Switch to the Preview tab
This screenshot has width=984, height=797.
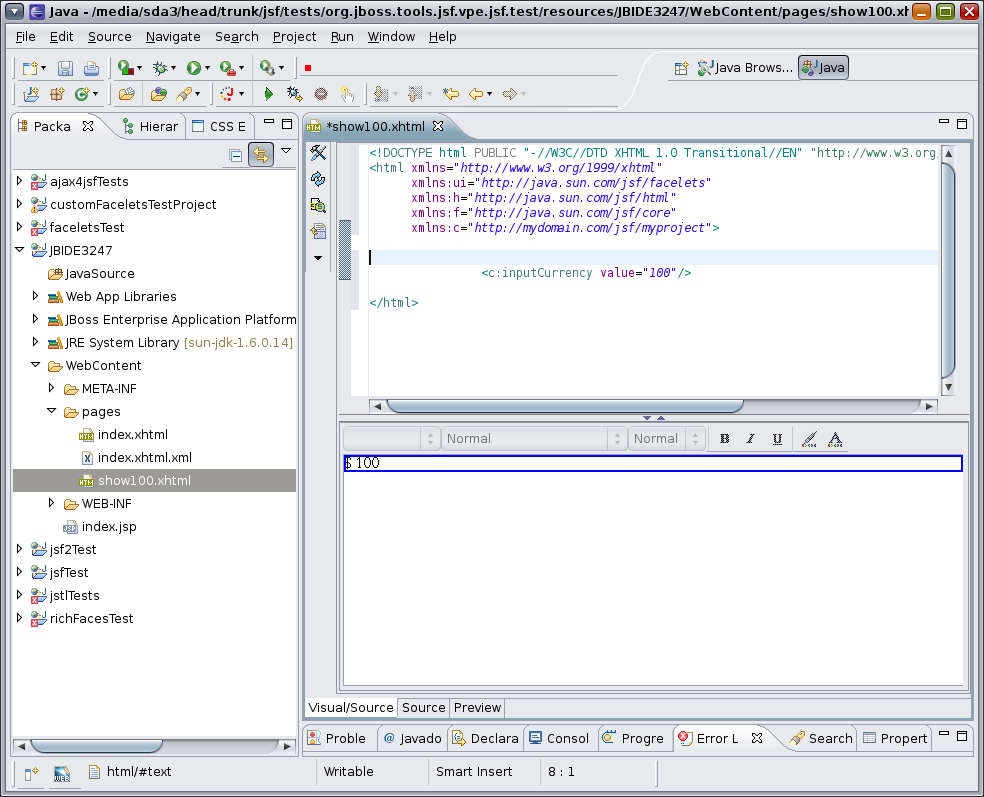coord(477,707)
